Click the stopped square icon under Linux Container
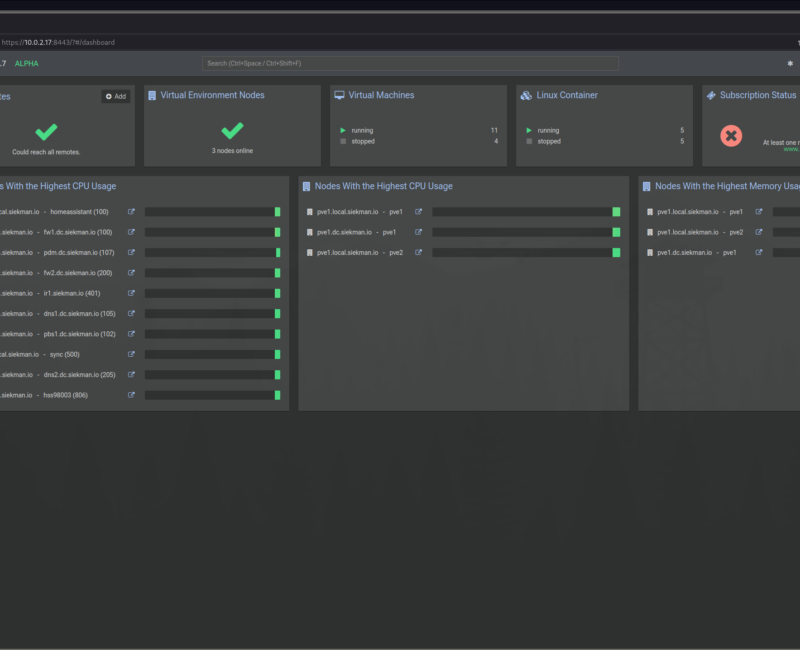The image size is (800, 650). (x=529, y=141)
